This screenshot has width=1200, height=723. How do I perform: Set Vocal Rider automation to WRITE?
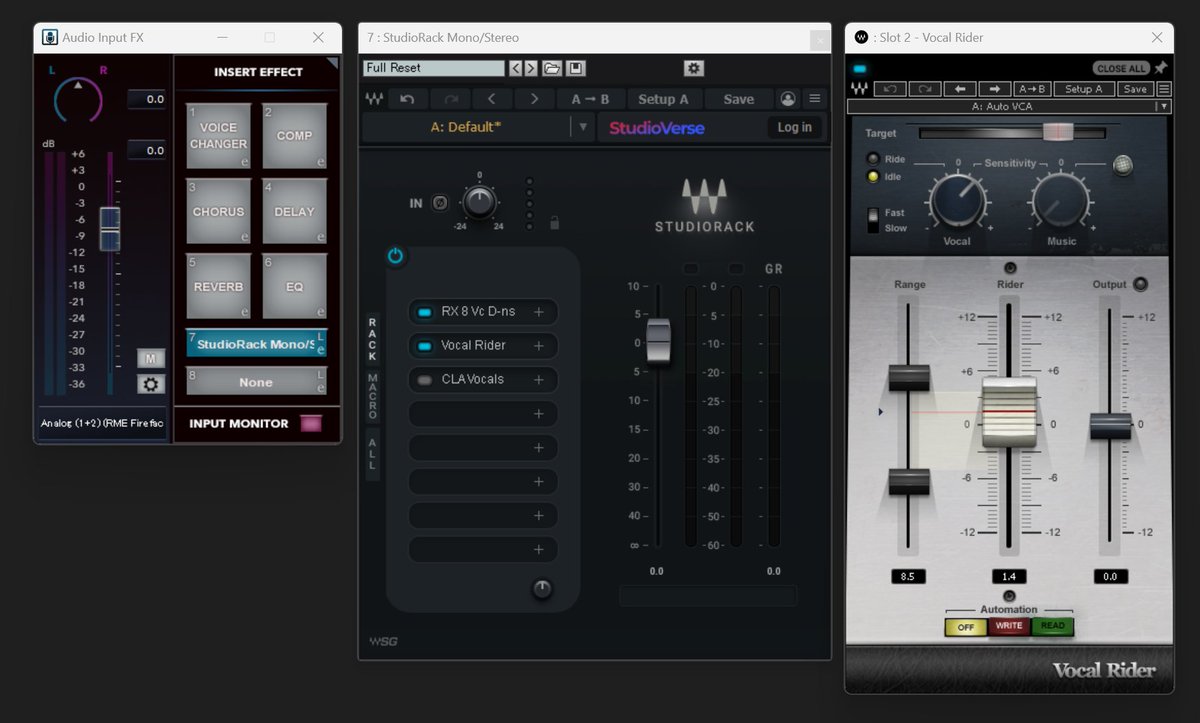[1009, 627]
